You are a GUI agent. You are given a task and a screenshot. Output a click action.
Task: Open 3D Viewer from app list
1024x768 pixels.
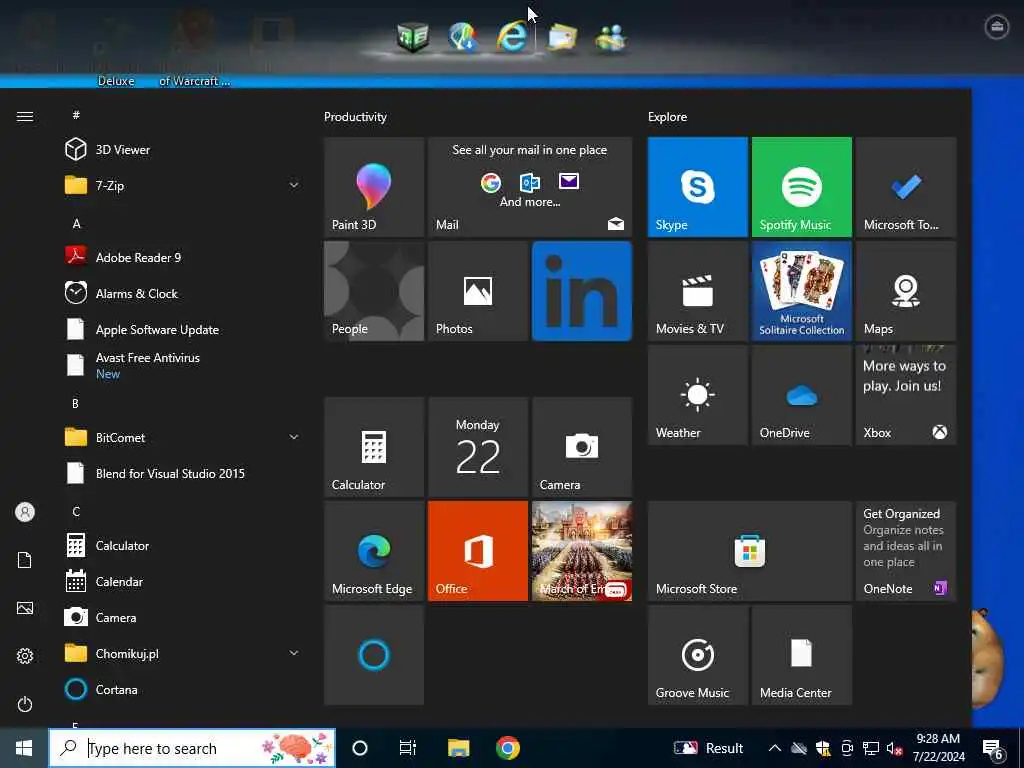[x=183, y=150]
